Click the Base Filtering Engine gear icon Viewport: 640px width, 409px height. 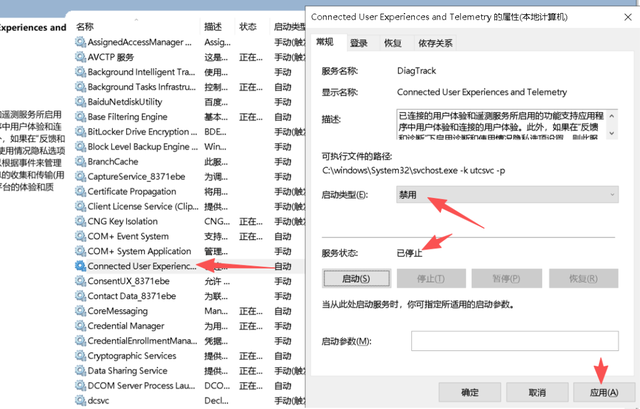80,117
